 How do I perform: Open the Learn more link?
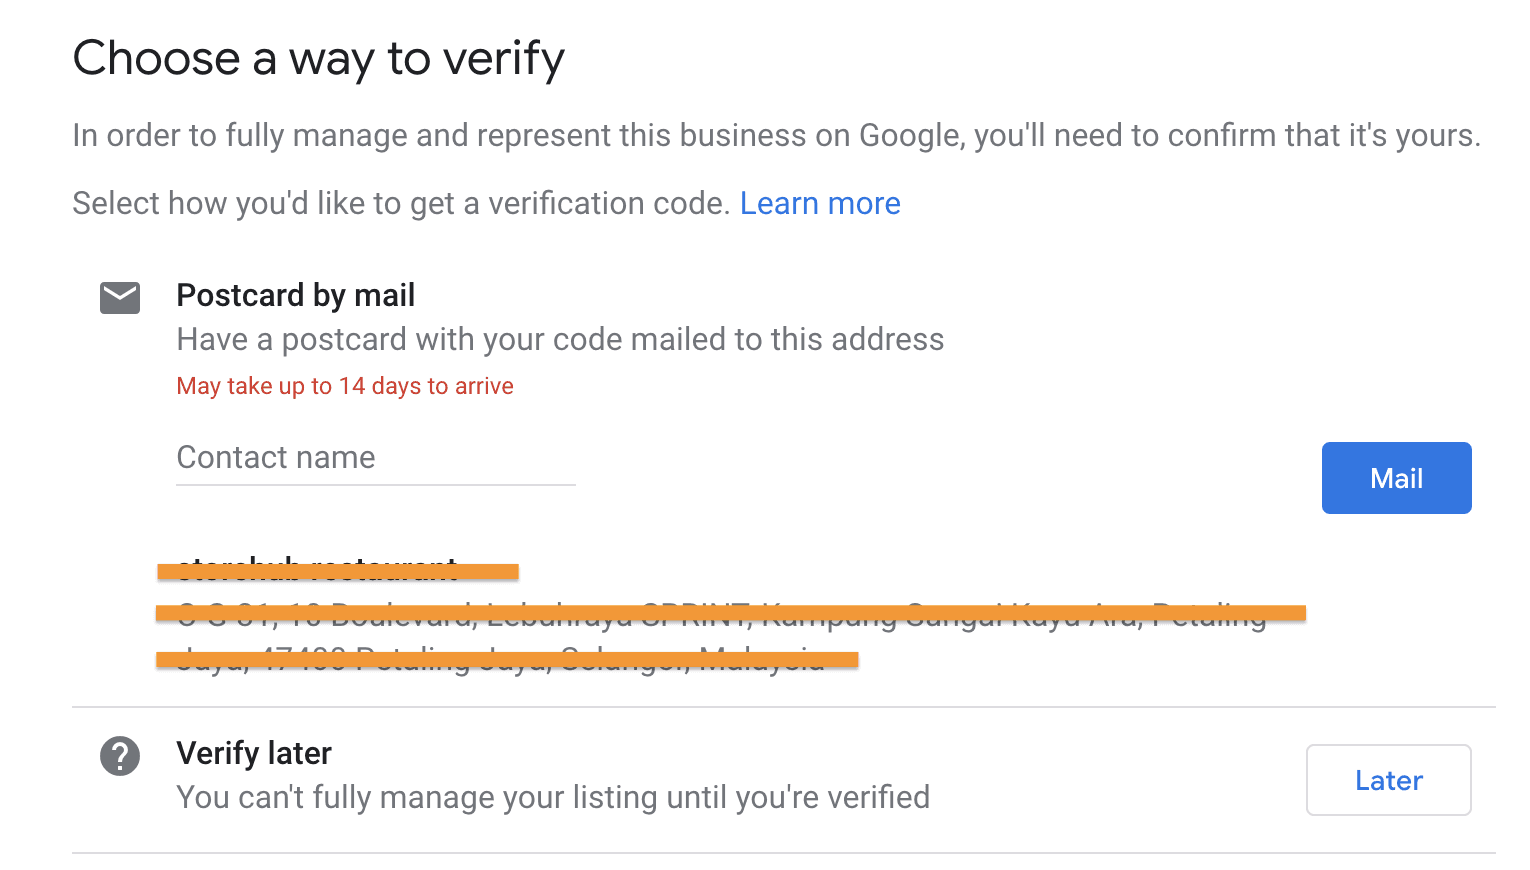[820, 204]
